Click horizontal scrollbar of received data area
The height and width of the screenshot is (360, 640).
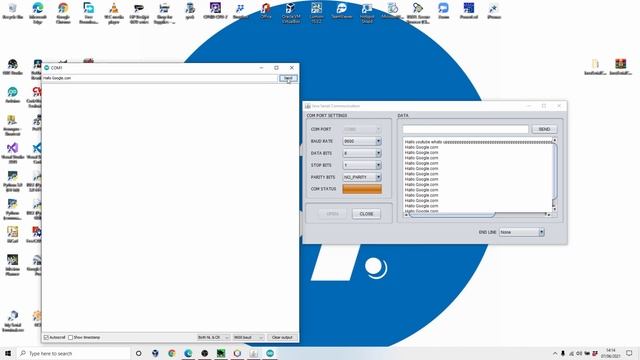pos(478,214)
